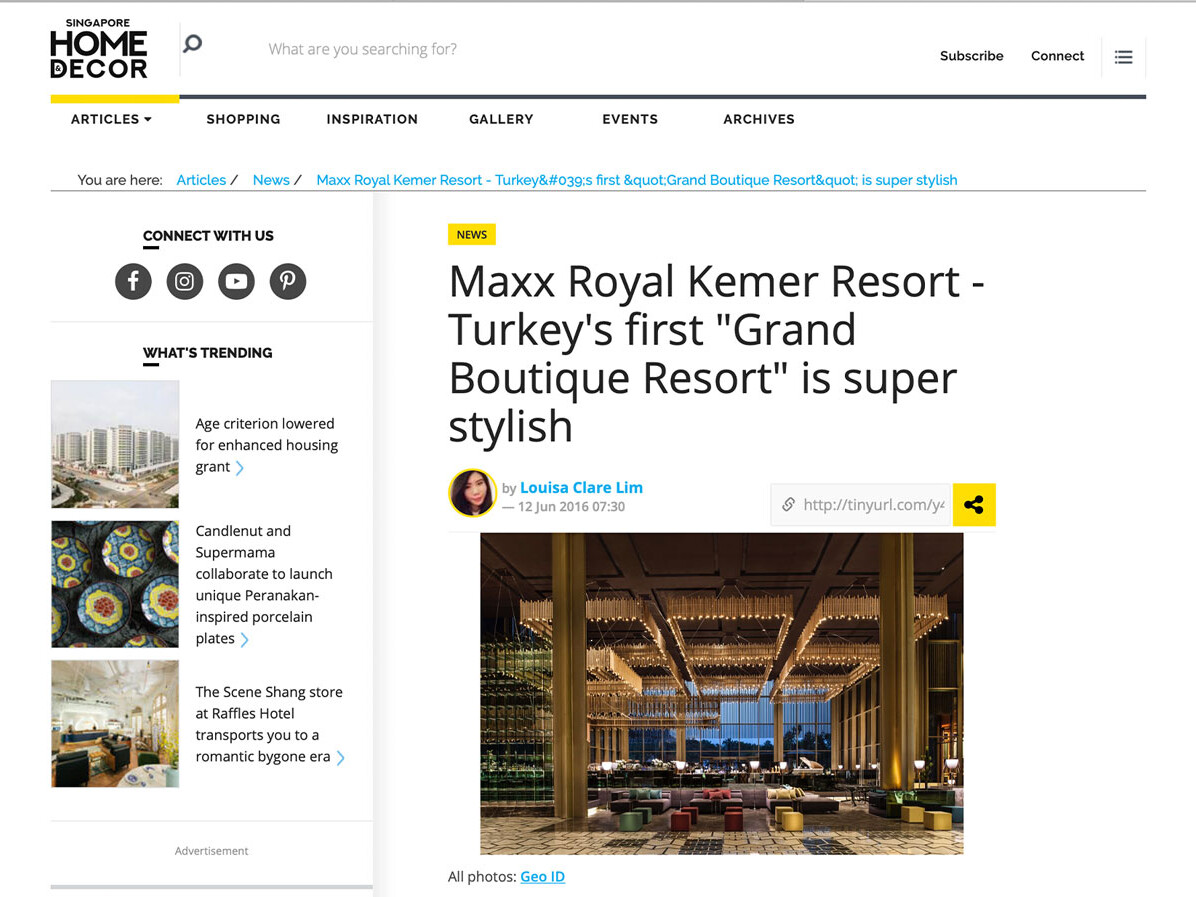The image size is (1196, 897).
Task: Click the yellow NEWS category tag
Action: [x=471, y=234]
